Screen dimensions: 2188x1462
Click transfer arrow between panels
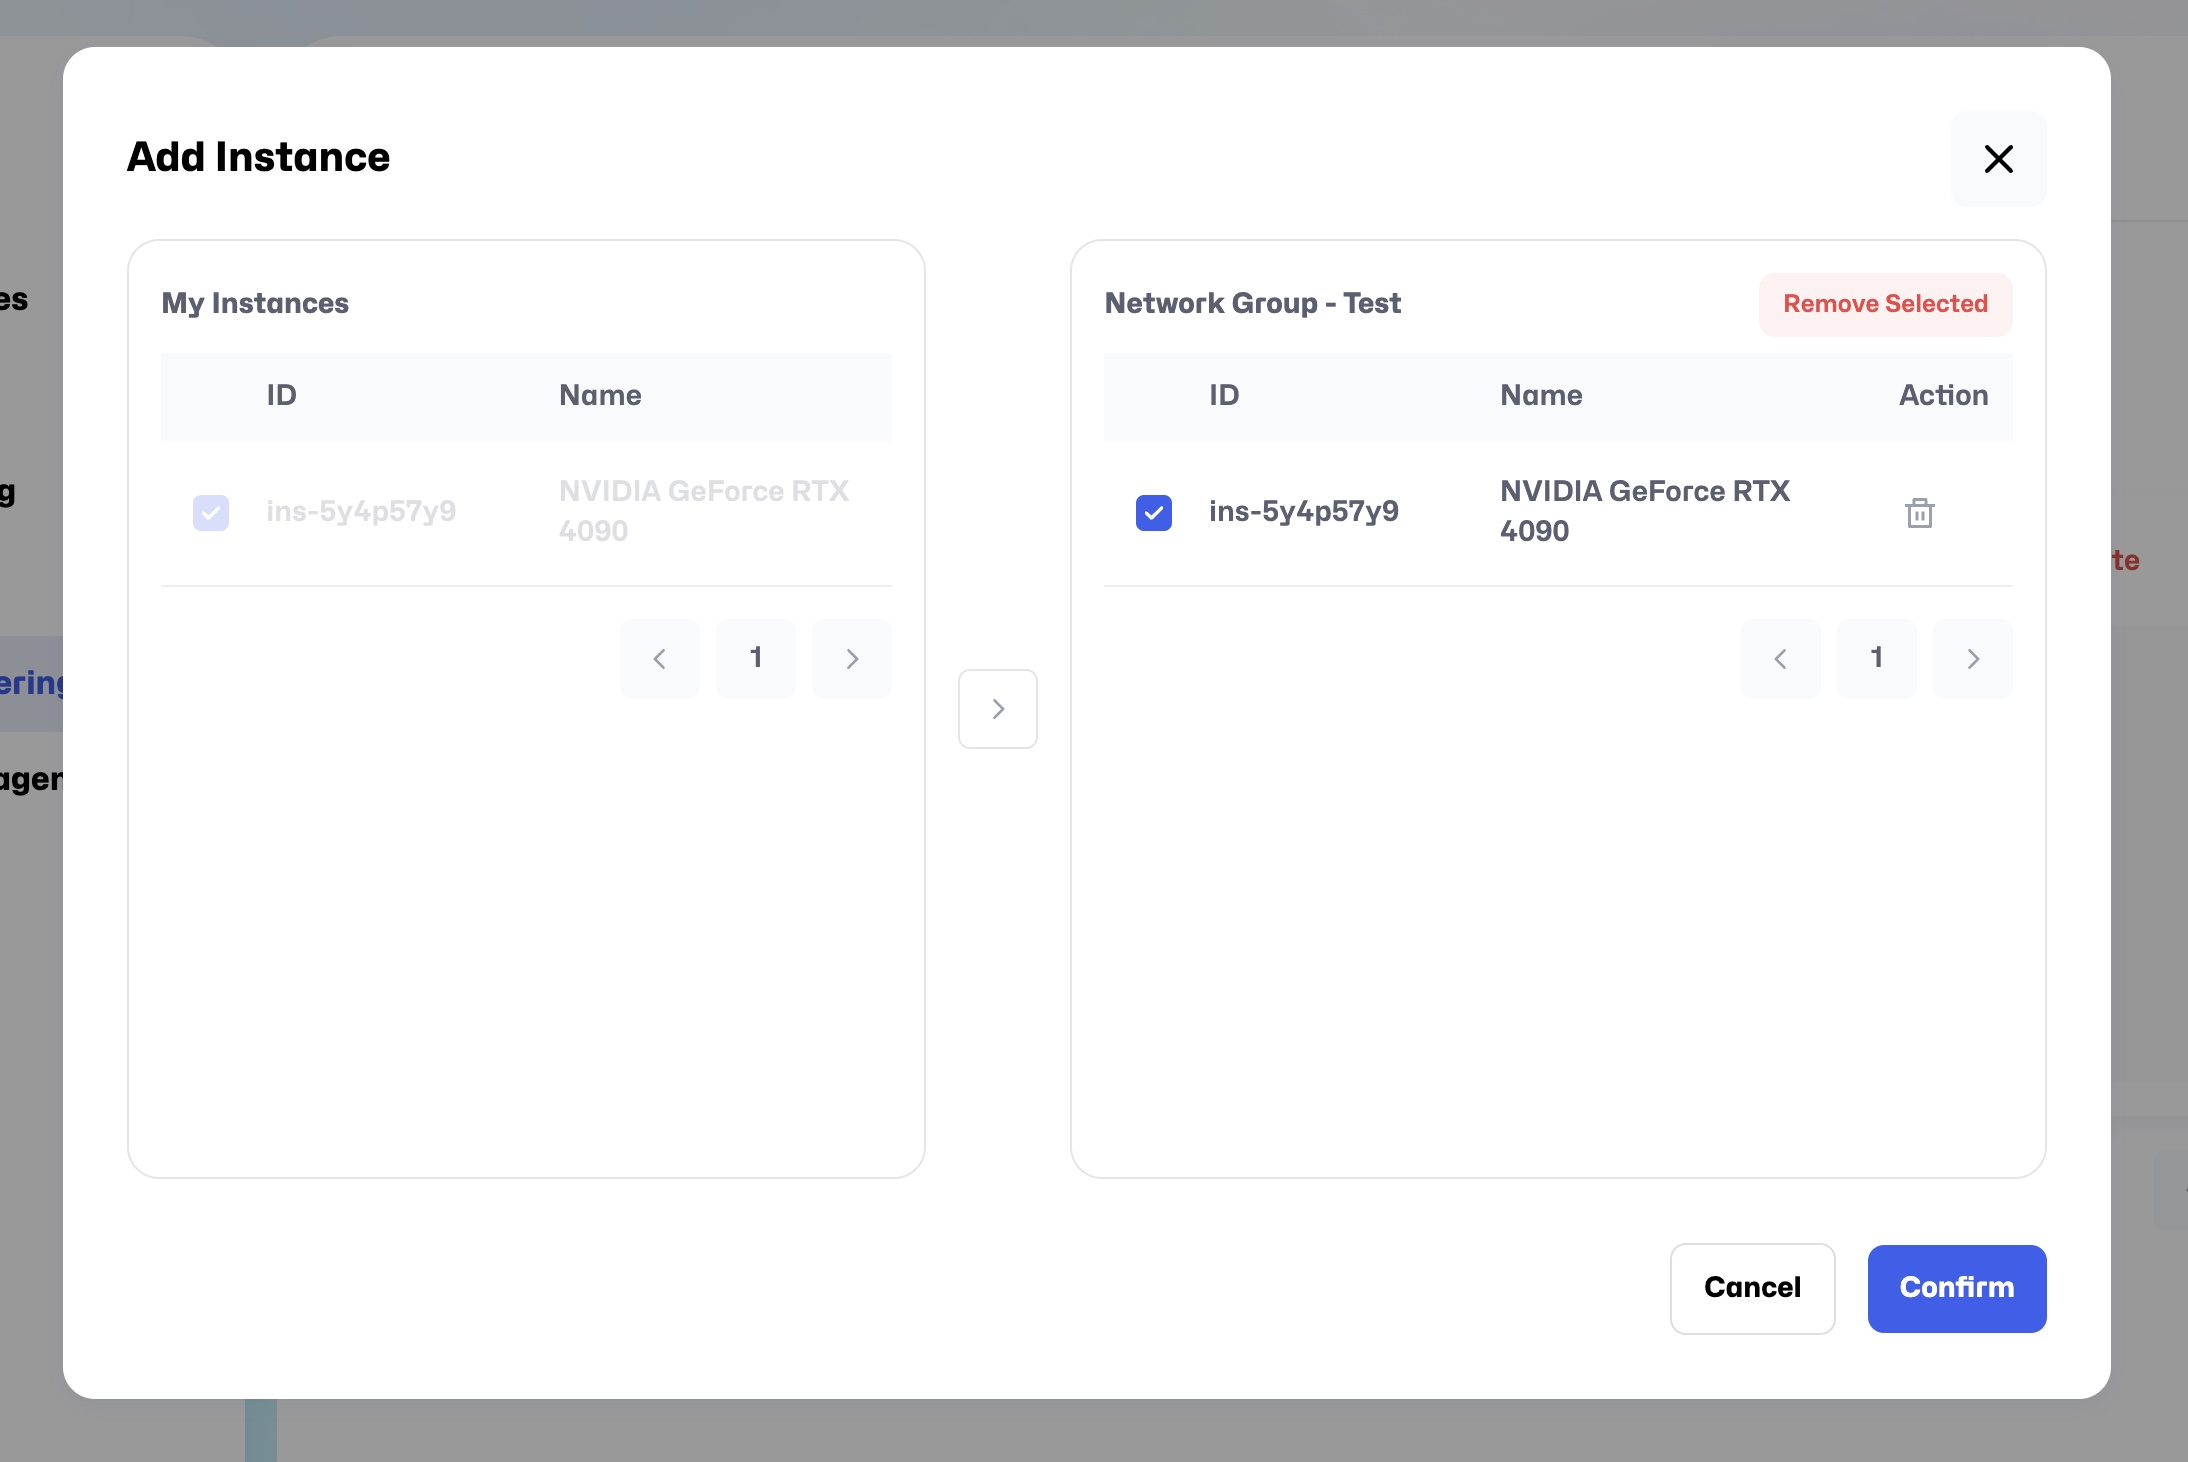(997, 709)
